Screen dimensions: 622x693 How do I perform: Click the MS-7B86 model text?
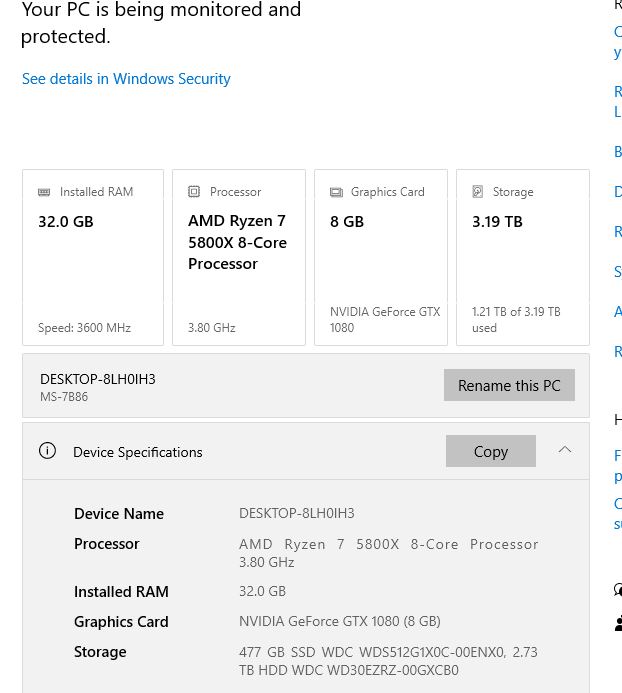[64, 397]
